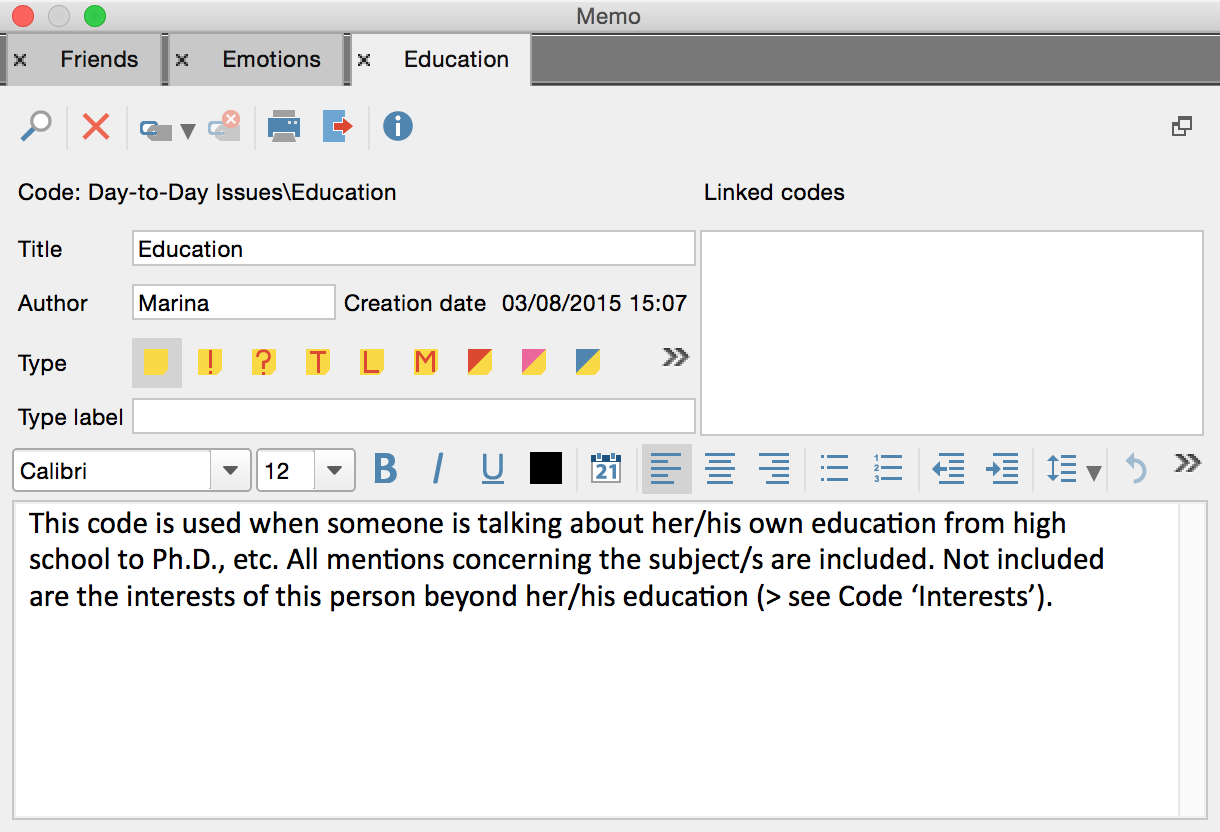Image resolution: width=1220 pixels, height=832 pixels.
Task: Click the undock window icon at top right
Action: [1182, 127]
